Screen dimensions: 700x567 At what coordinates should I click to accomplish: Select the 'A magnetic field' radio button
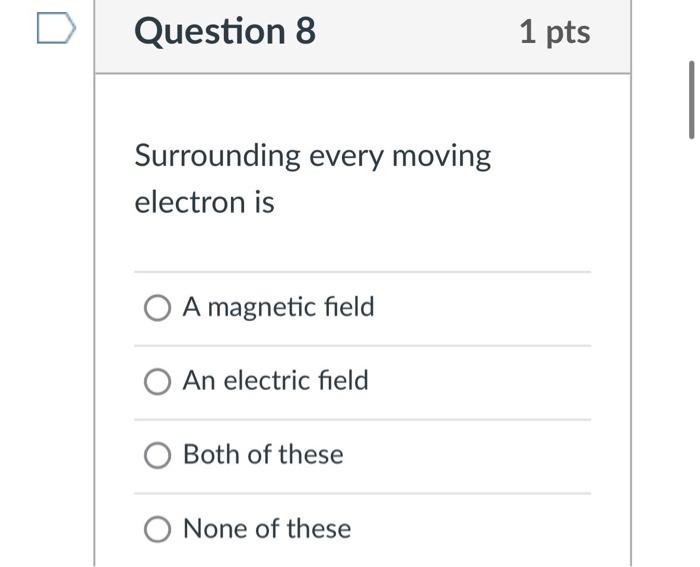[x=157, y=308]
